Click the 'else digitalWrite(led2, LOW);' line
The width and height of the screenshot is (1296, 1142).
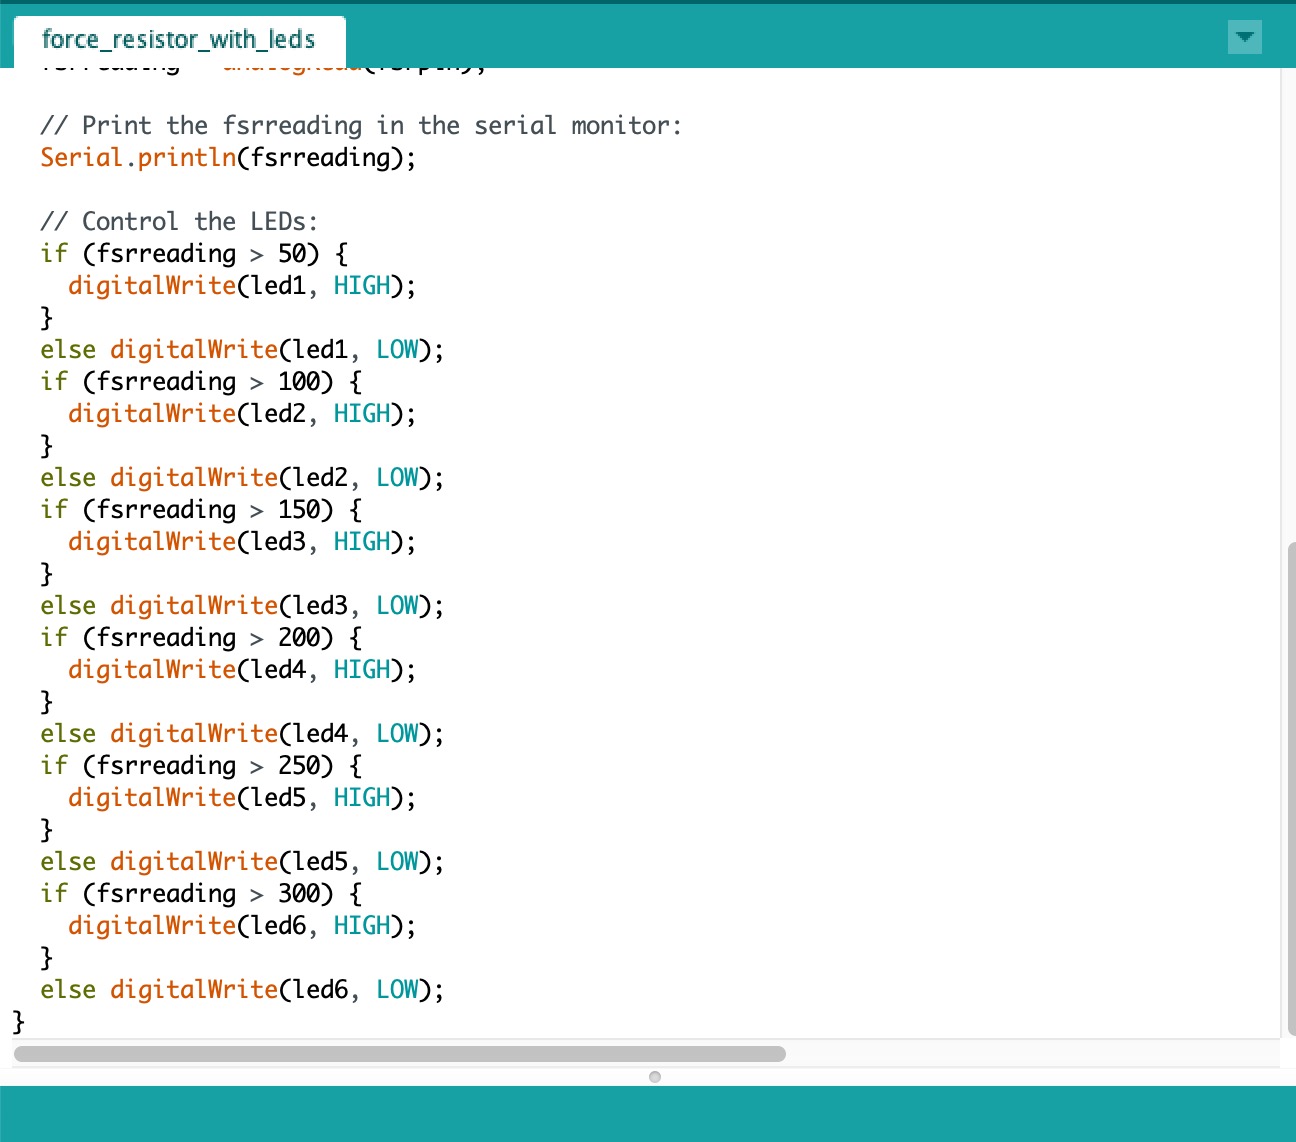point(242,478)
